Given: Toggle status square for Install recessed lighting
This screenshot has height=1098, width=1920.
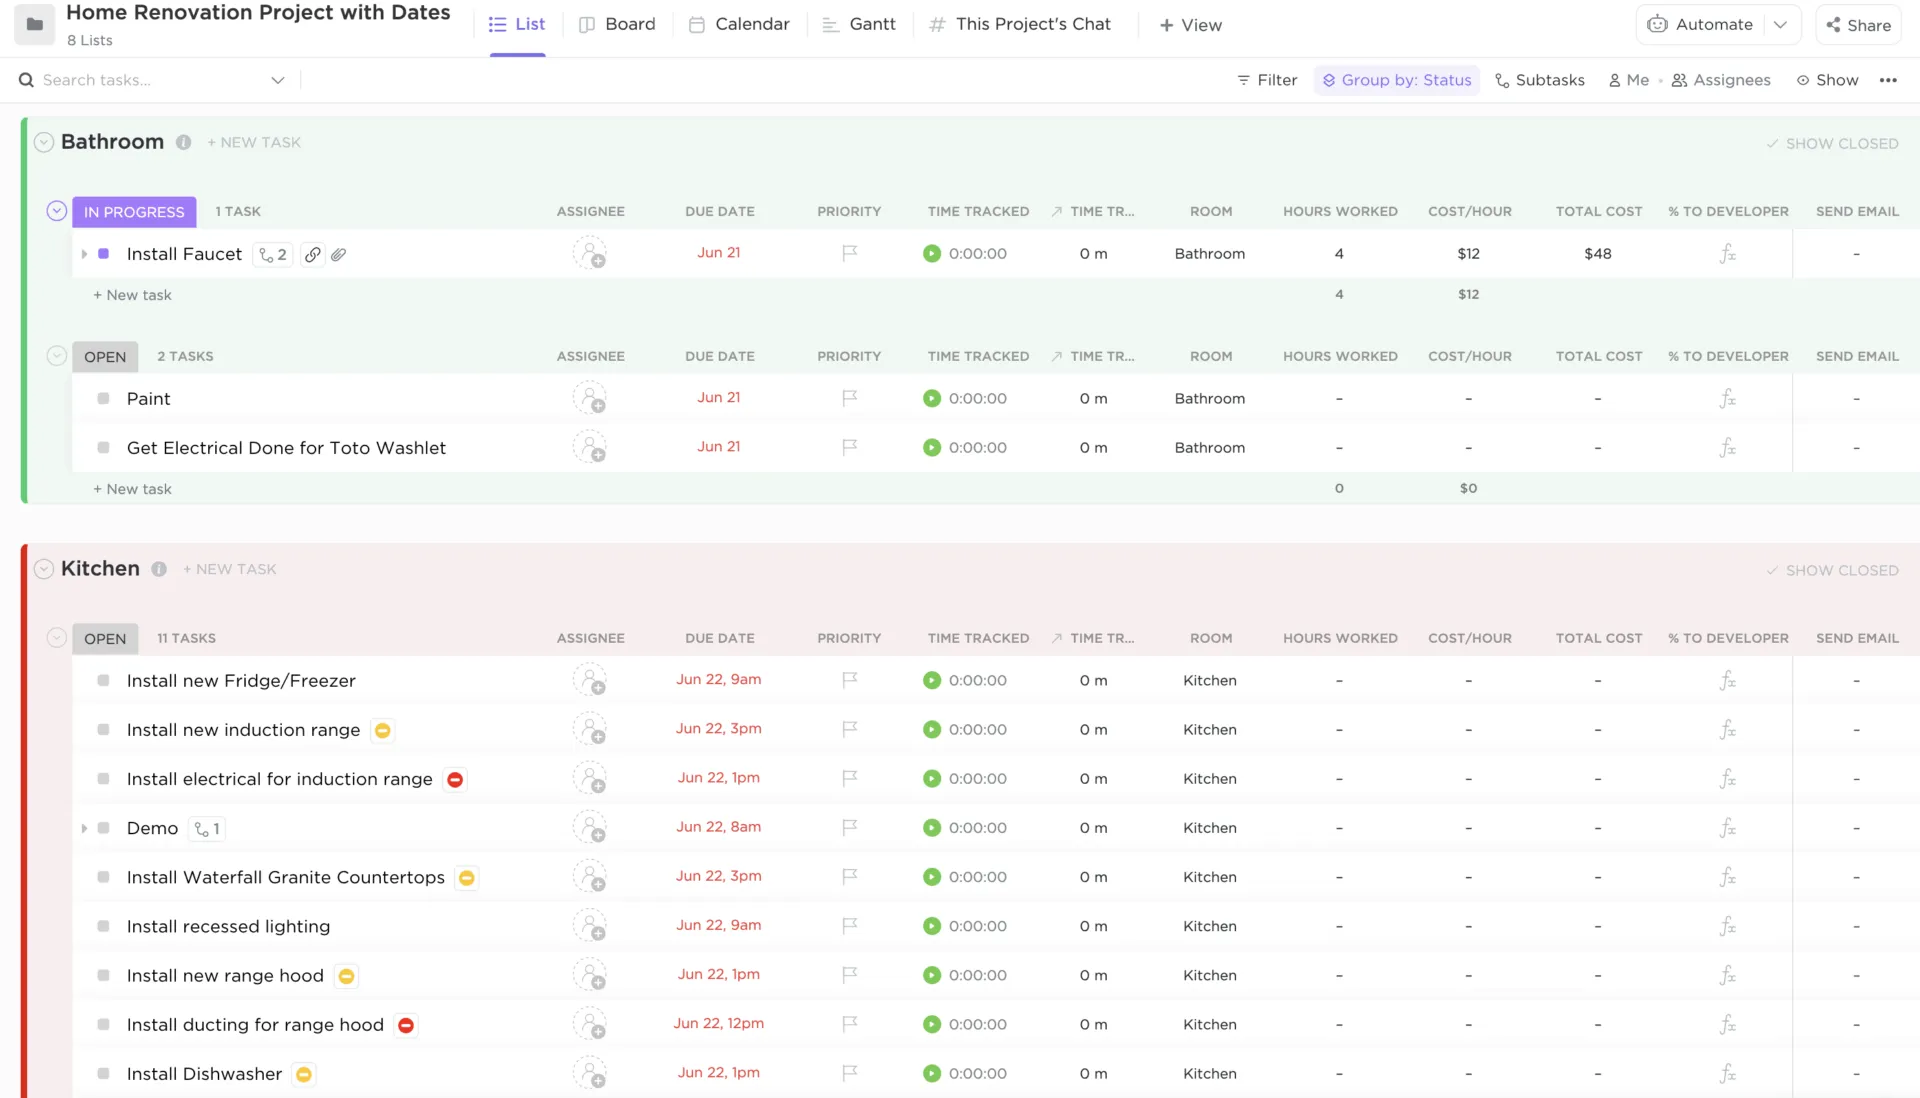Looking at the screenshot, I should pos(103,926).
